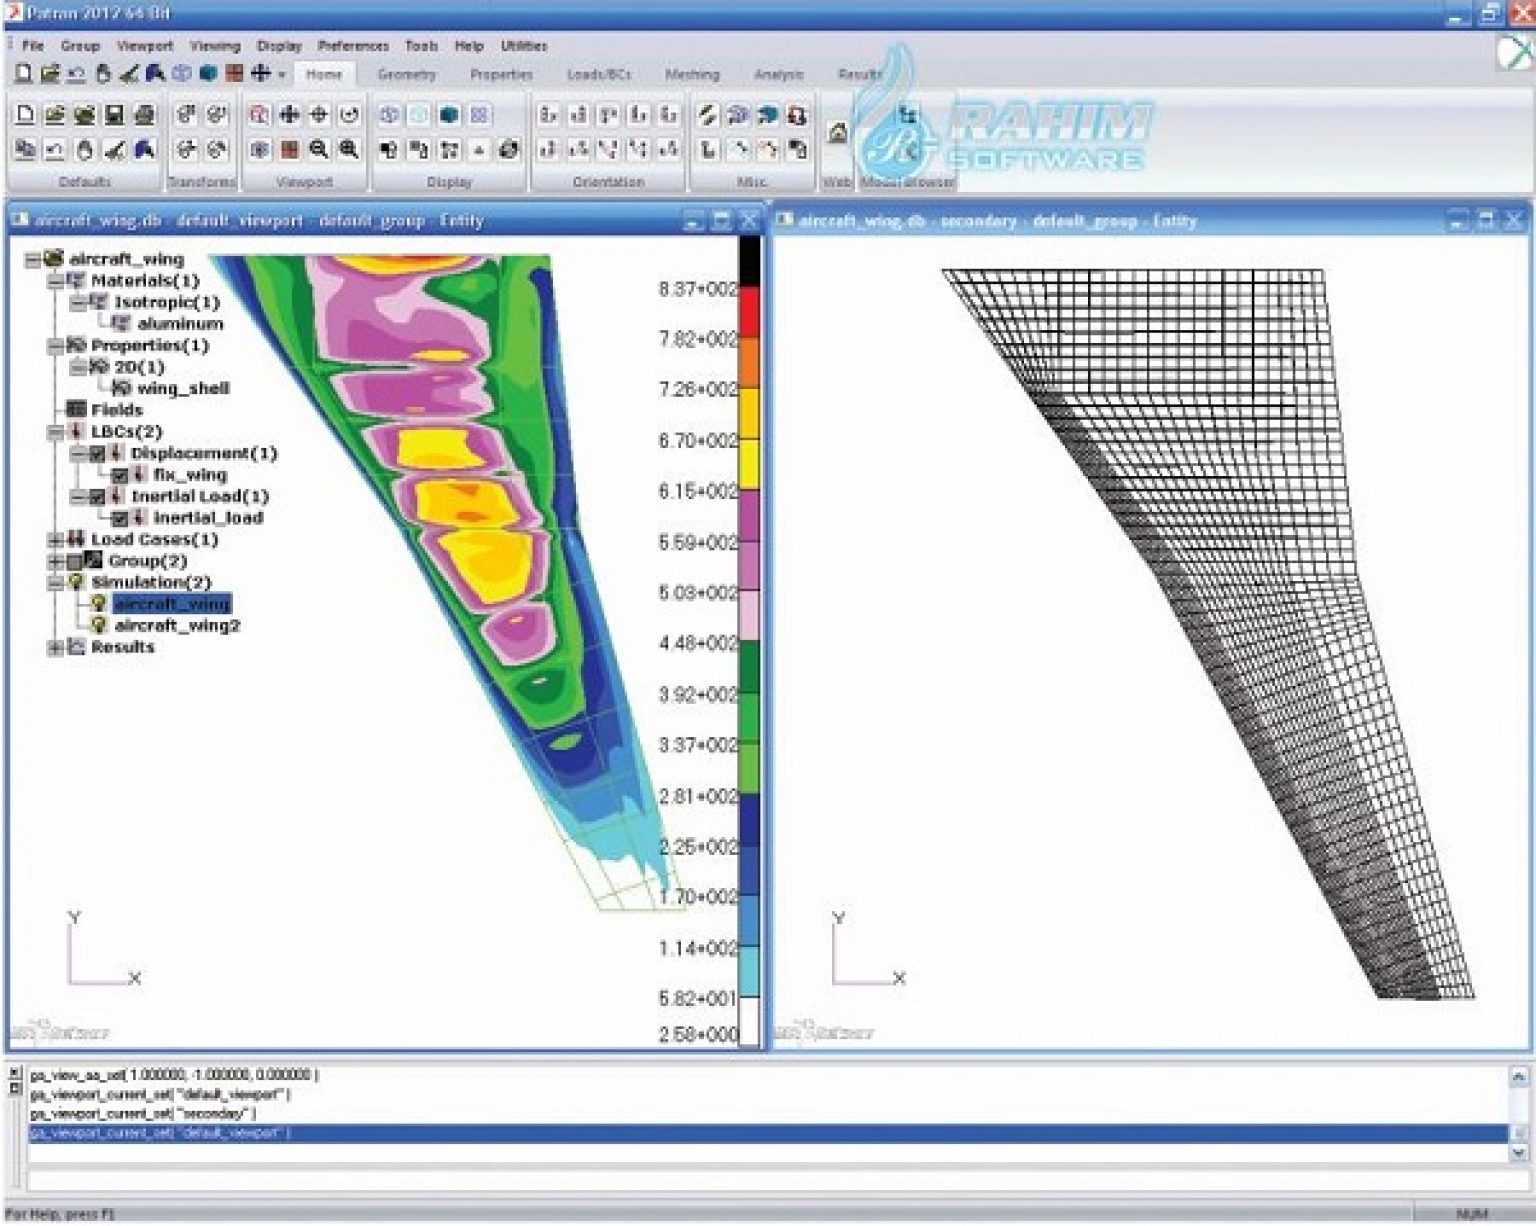The height and width of the screenshot is (1226, 1536).
Task: Open the Web browser icon in the Web group
Action: pyautogui.click(x=836, y=132)
